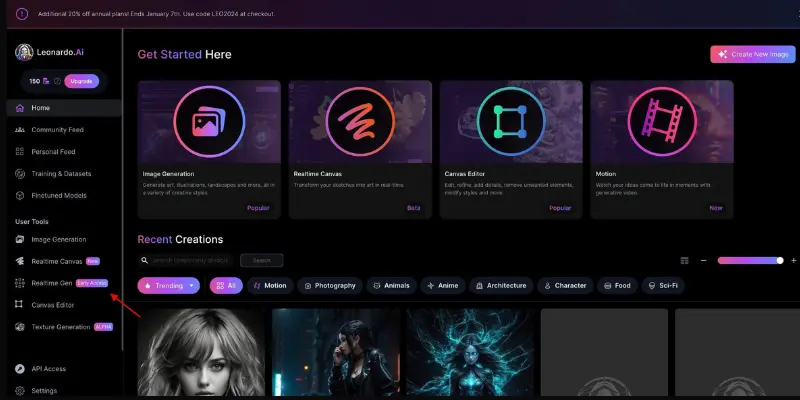Click the Image Generation sidebar icon
Screen dimensions: 800x400
(x=20, y=239)
